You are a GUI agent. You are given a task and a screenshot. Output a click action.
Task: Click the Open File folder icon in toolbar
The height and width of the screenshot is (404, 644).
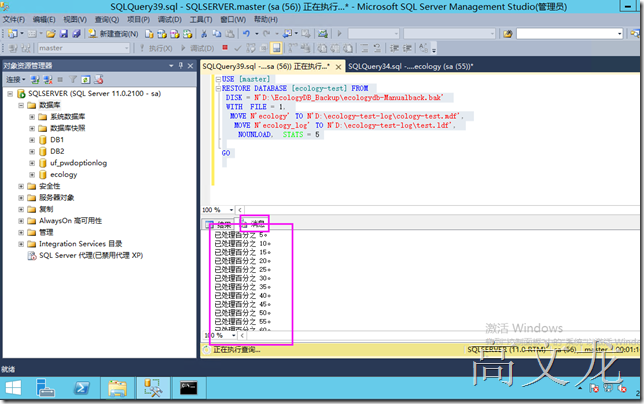pos(51,34)
